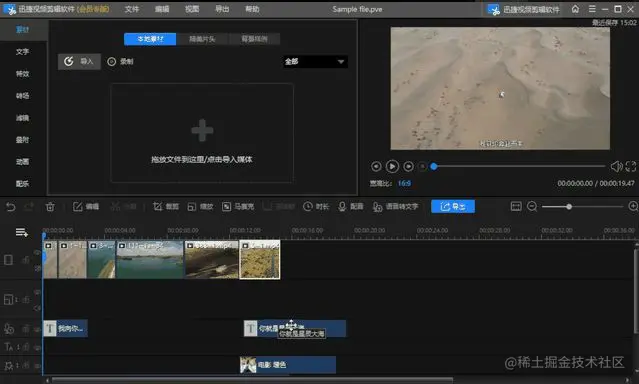Open the 帮助 Help menu

coord(252,9)
